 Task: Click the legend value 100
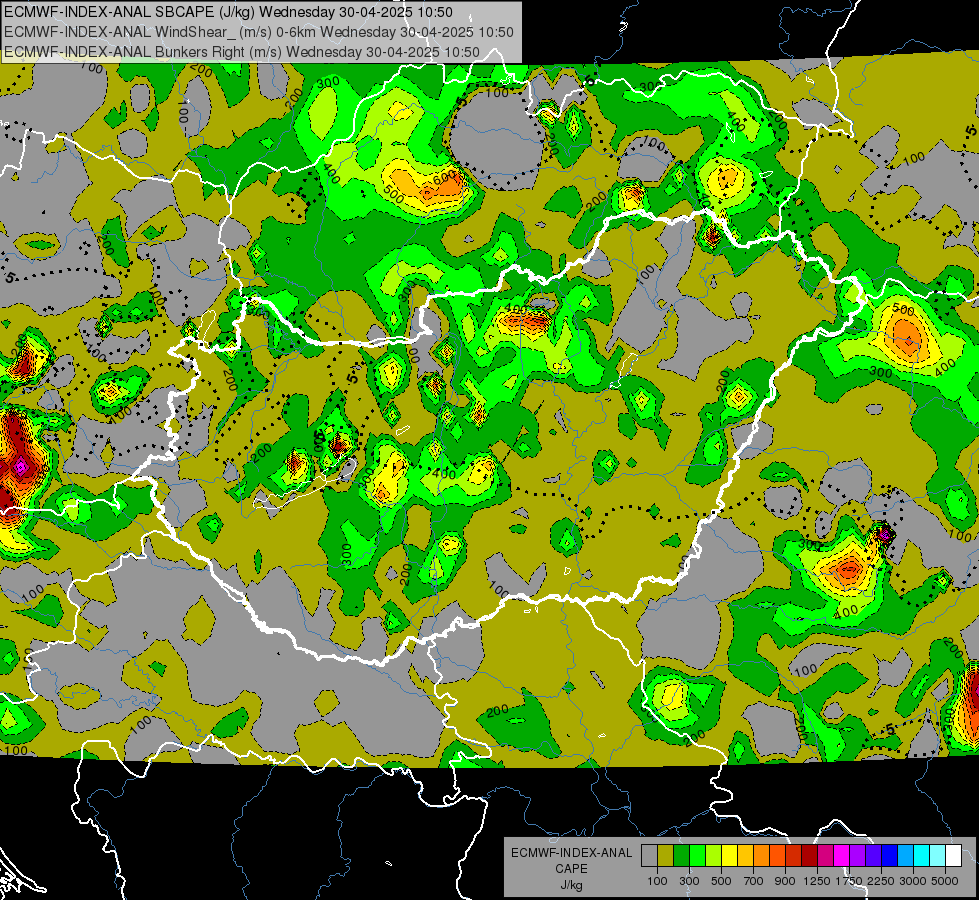[657, 881]
